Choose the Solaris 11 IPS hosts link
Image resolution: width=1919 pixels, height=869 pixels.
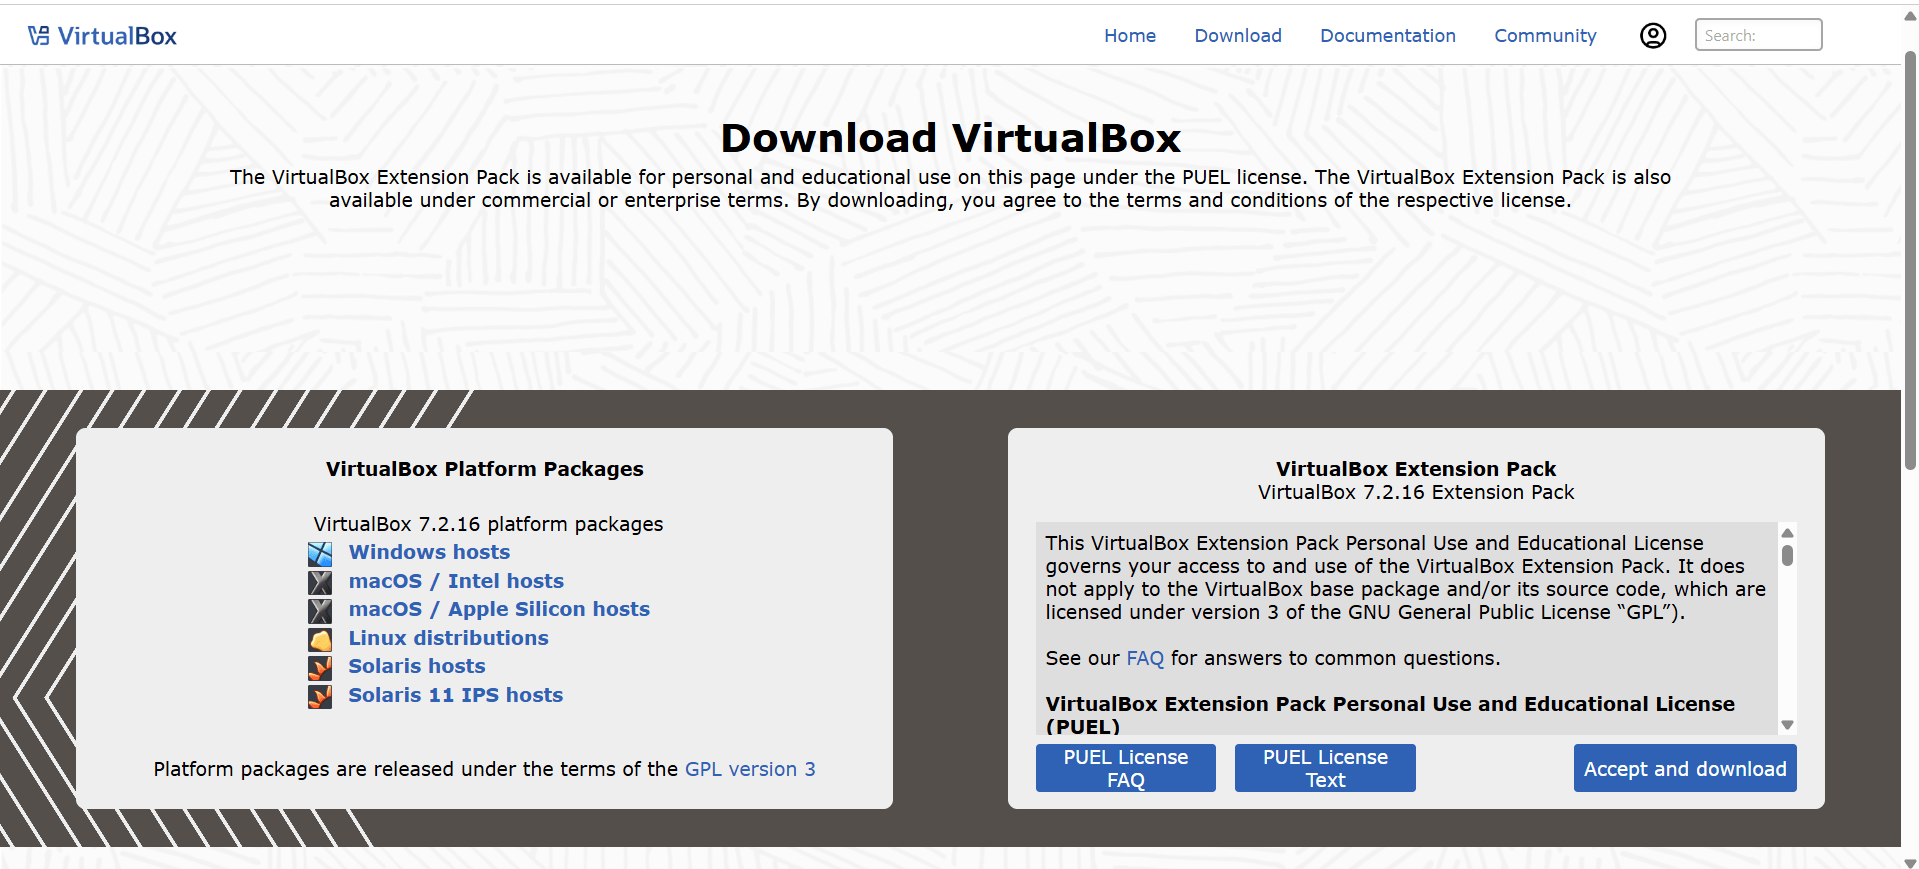[456, 695]
